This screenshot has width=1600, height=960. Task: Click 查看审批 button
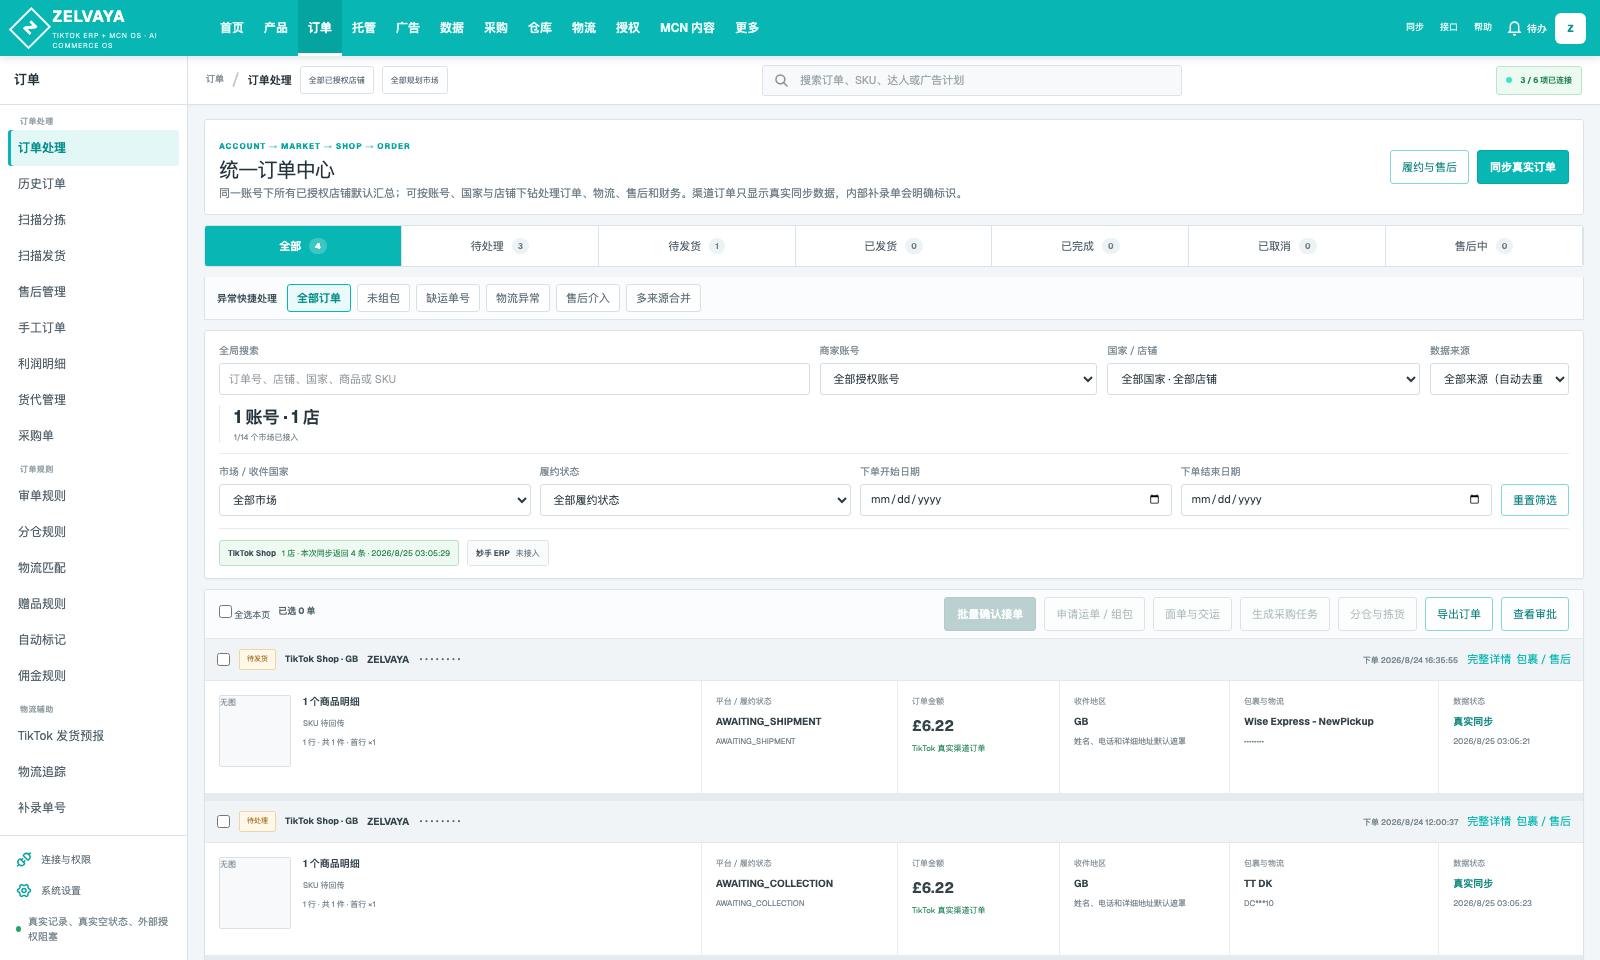tap(1534, 614)
